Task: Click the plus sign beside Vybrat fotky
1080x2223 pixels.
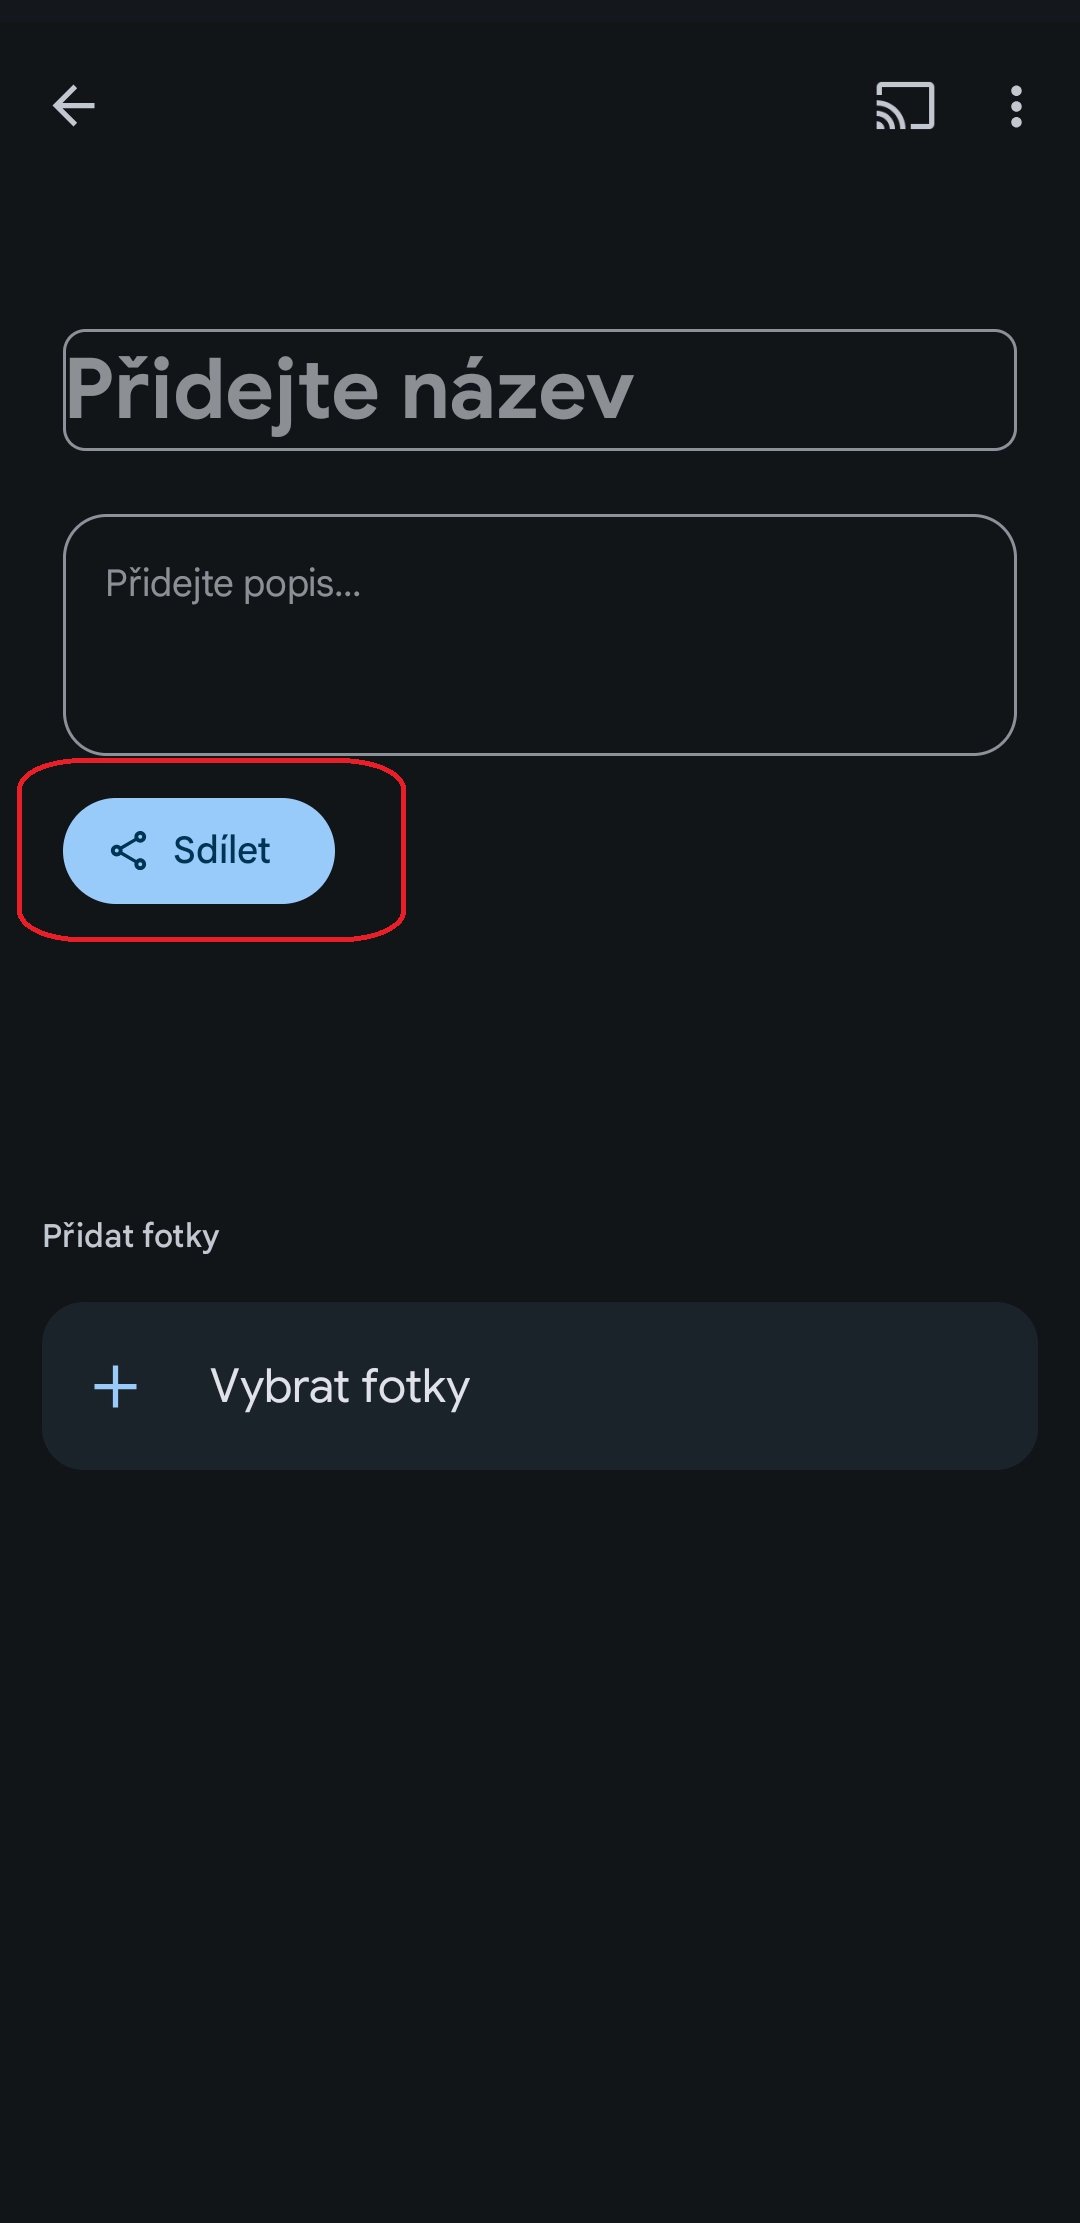Action: [115, 1387]
